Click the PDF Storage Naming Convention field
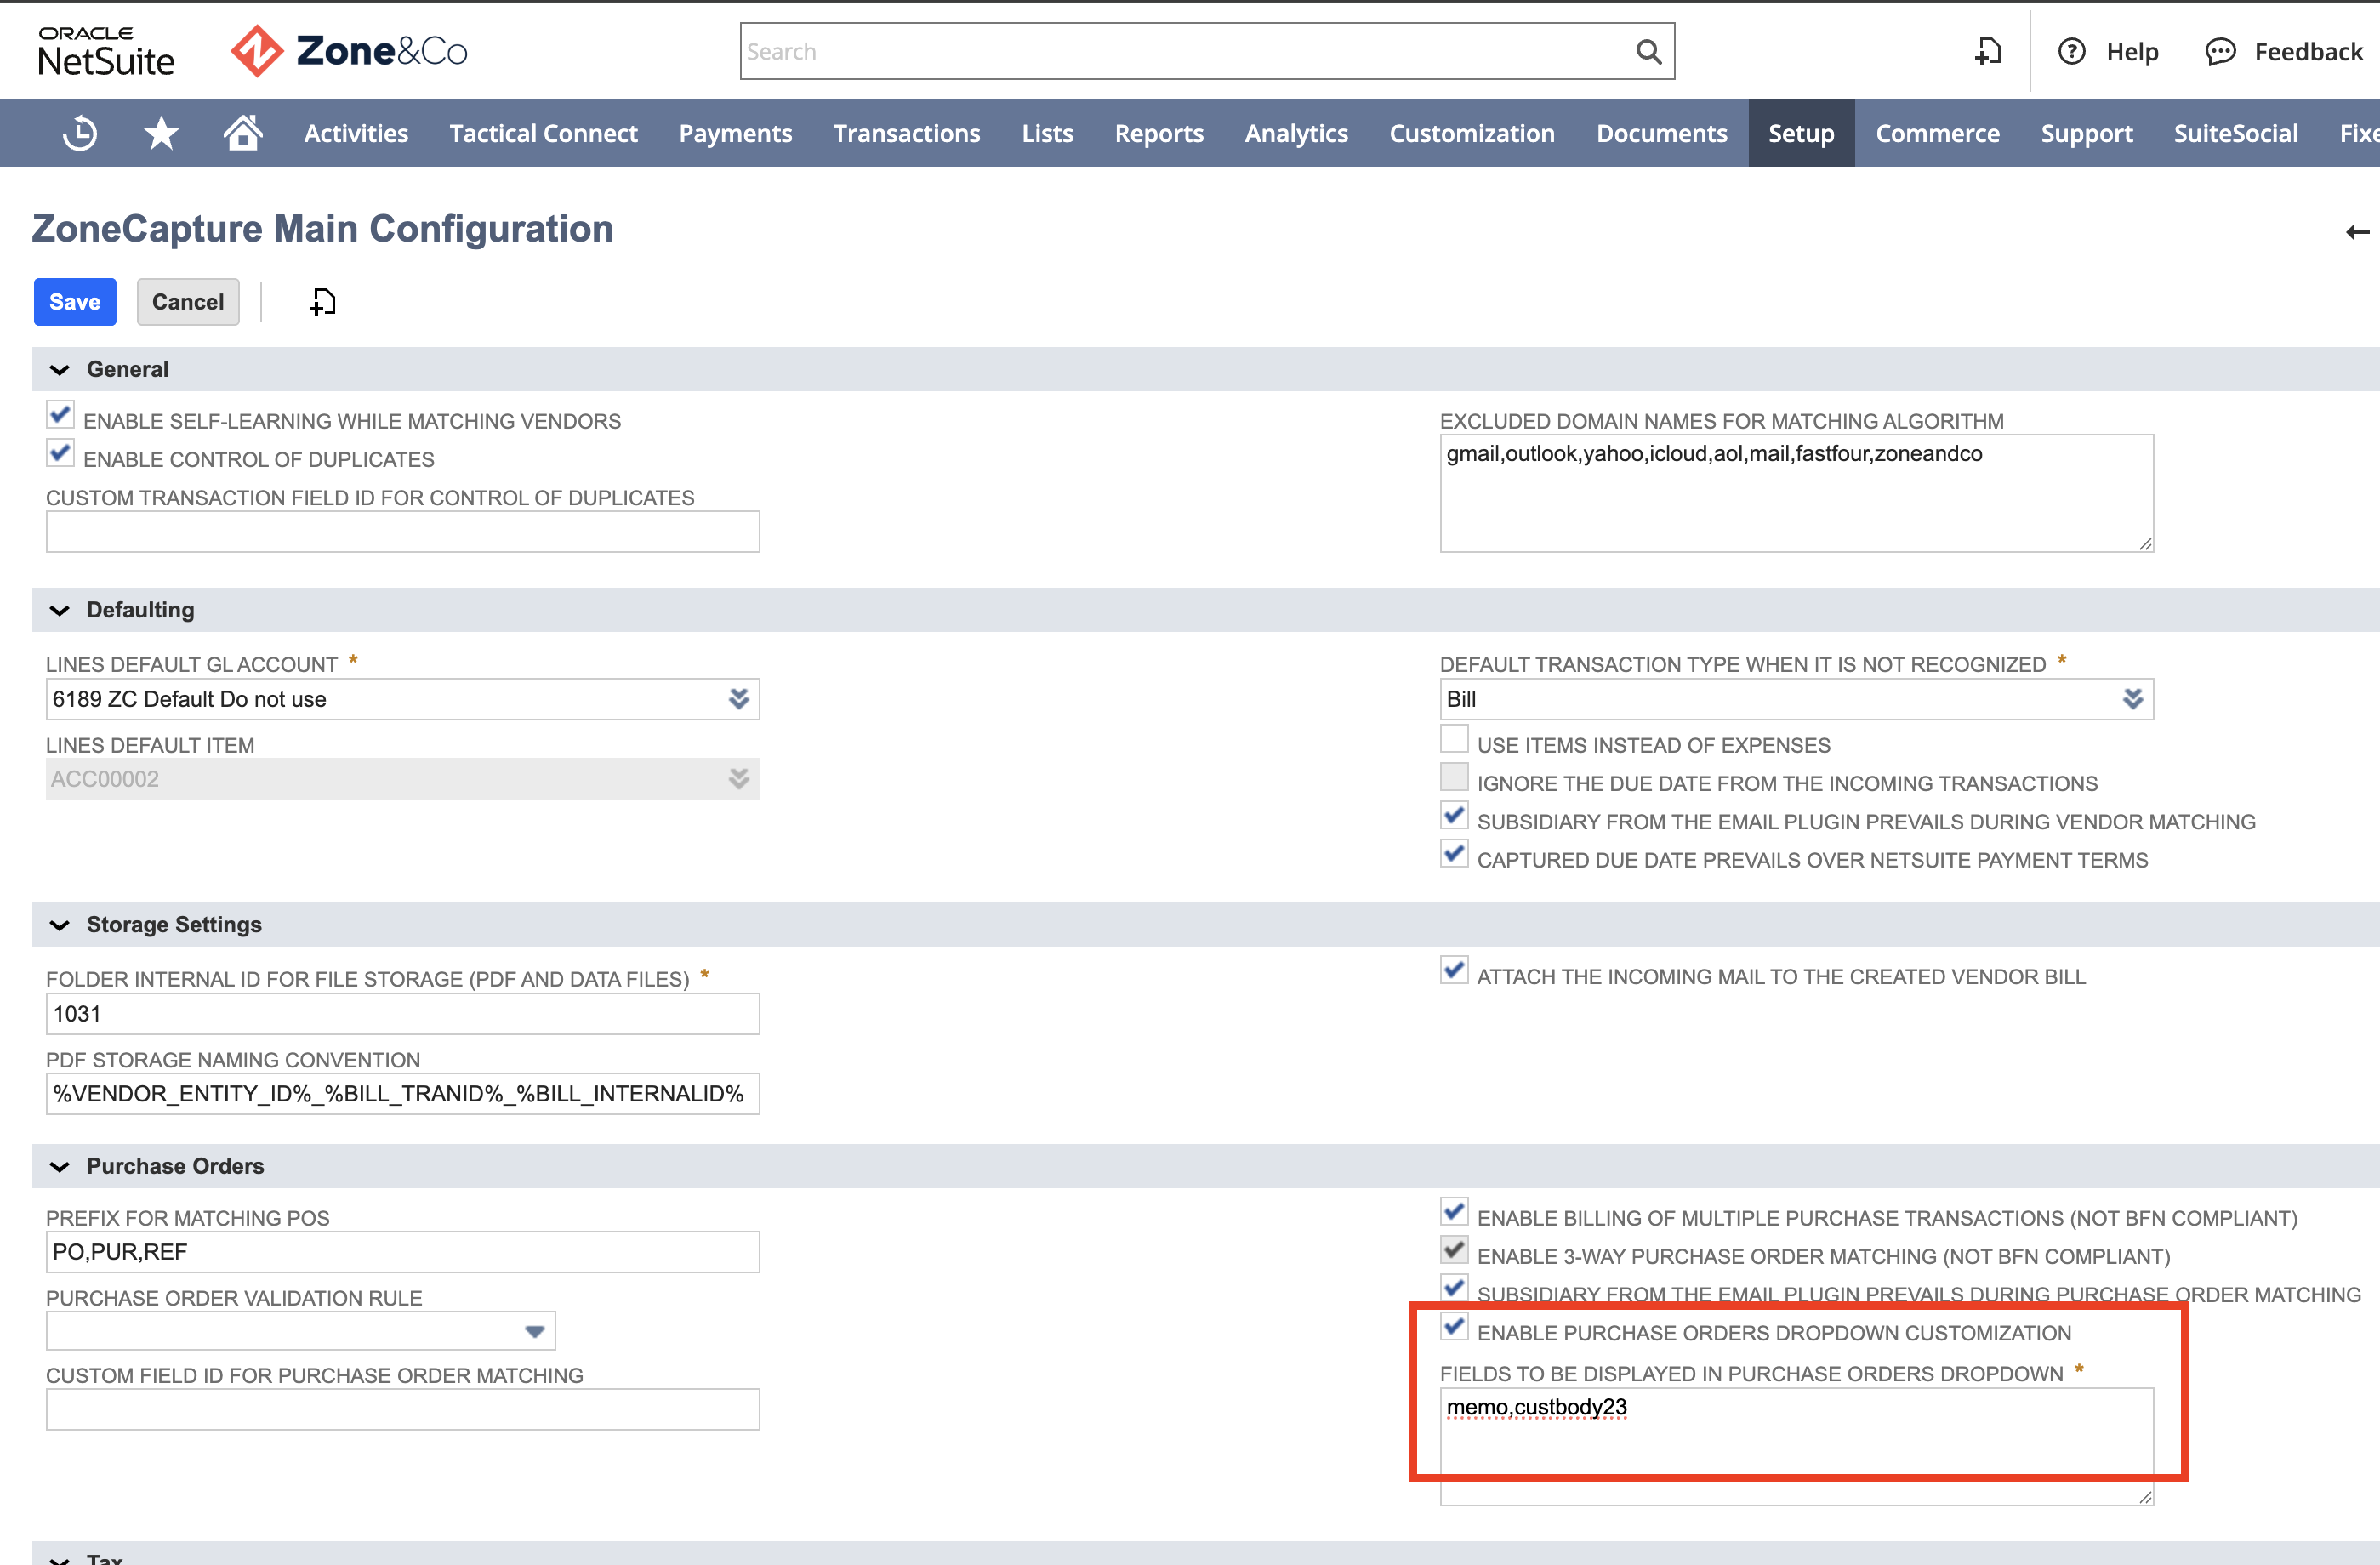This screenshot has width=2380, height=1565. point(403,1094)
